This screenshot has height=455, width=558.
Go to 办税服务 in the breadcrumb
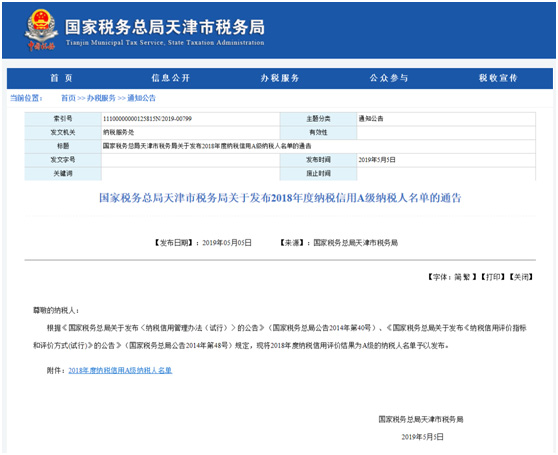(101, 98)
